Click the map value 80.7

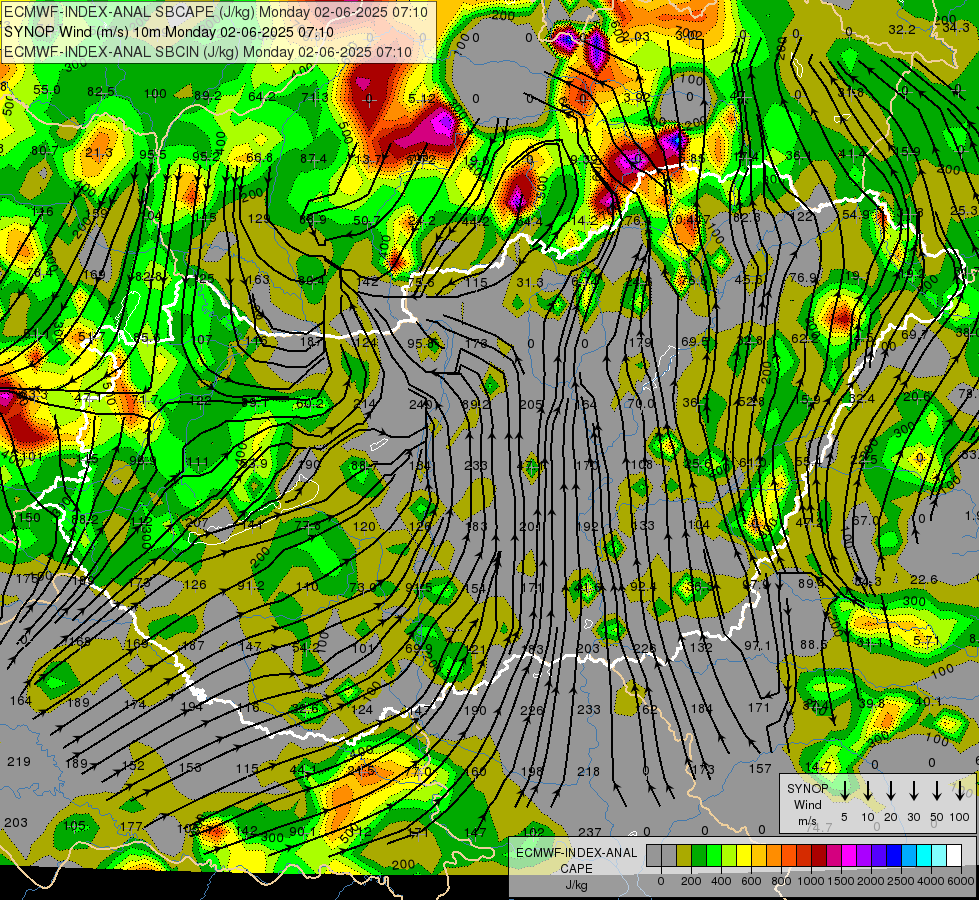pos(44,151)
